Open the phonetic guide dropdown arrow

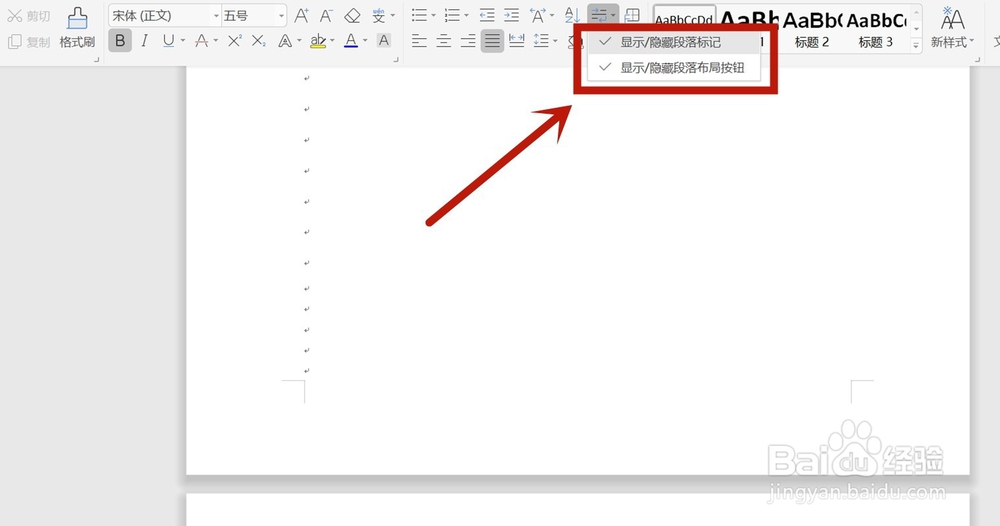(x=393, y=15)
